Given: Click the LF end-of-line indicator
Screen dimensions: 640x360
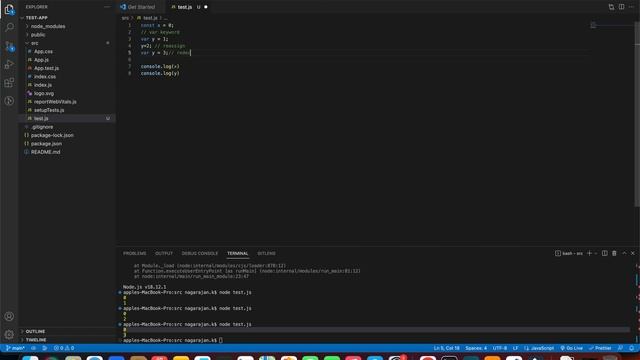Looking at the screenshot, I should pyautogui.click(x=516, y=348).
